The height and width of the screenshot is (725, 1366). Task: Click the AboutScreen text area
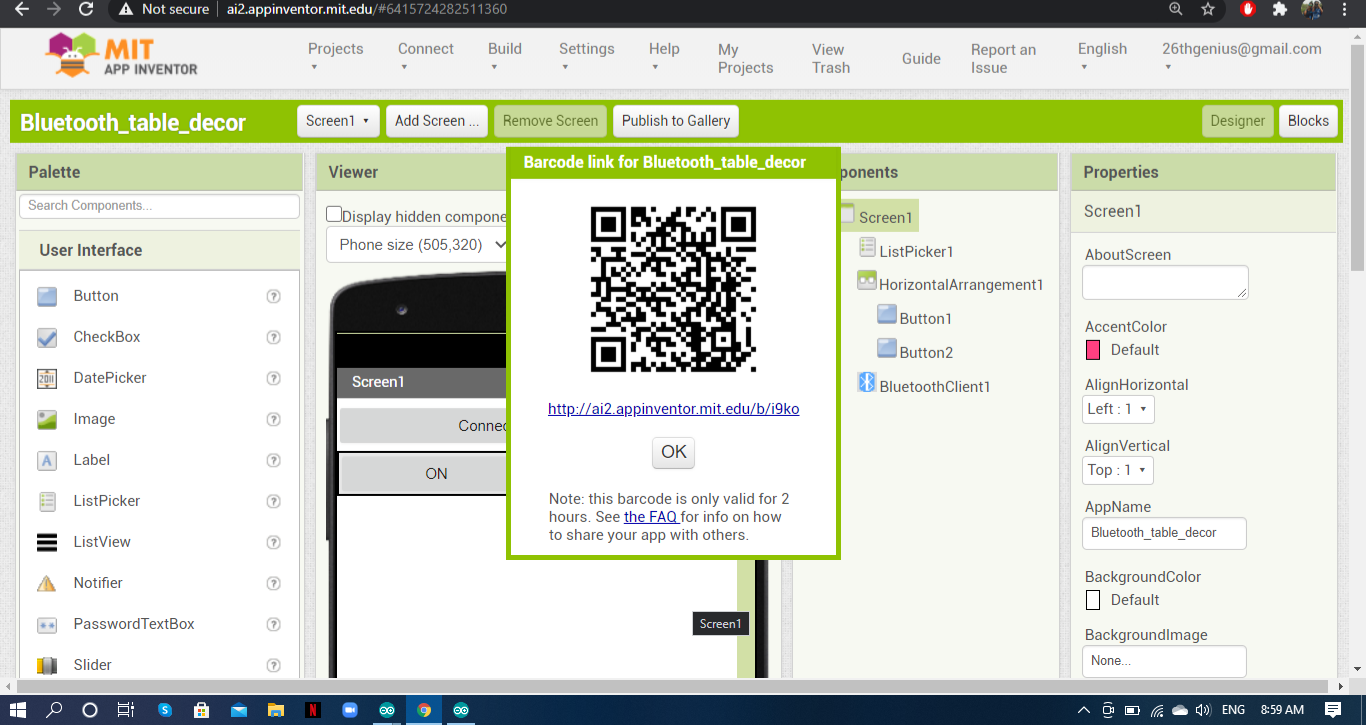click(1165, 282)
